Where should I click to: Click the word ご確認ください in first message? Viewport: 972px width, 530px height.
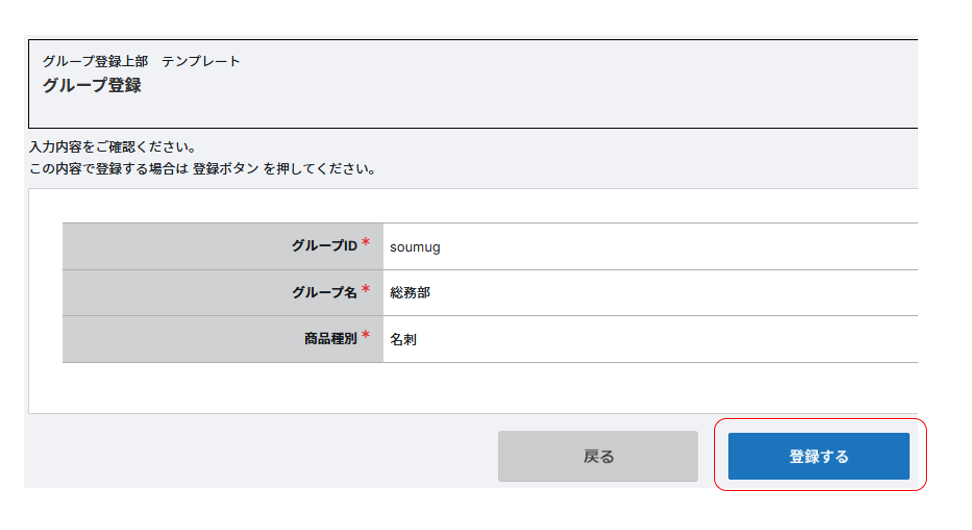(x=148, y=148)
